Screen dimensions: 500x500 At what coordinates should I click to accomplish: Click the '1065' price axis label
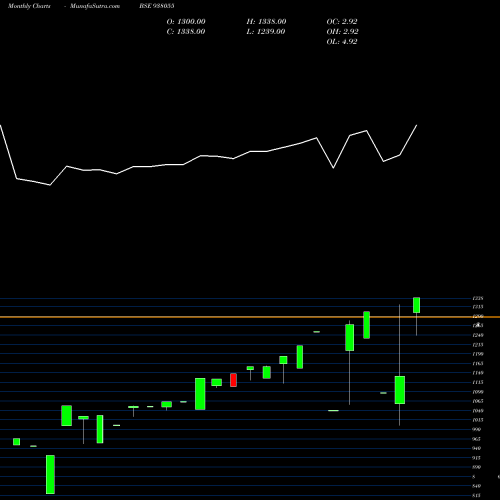coord(478,401)
